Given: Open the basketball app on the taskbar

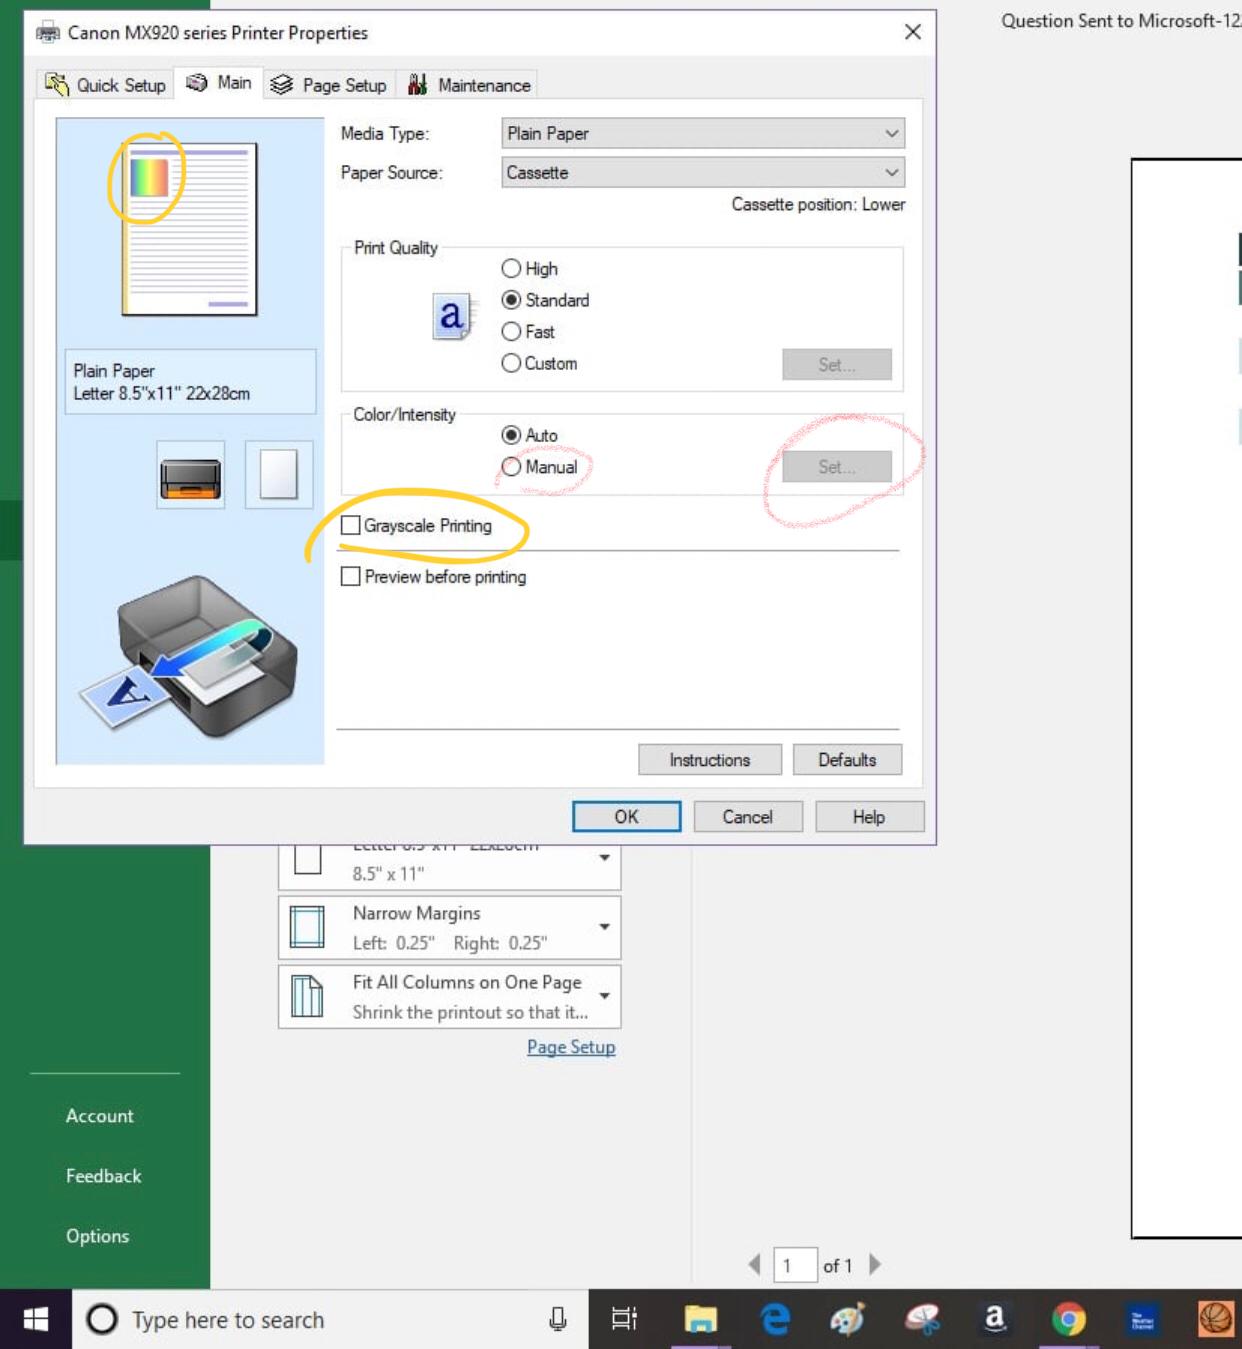Looking at the screenshot, I should pos(1216,1320).
